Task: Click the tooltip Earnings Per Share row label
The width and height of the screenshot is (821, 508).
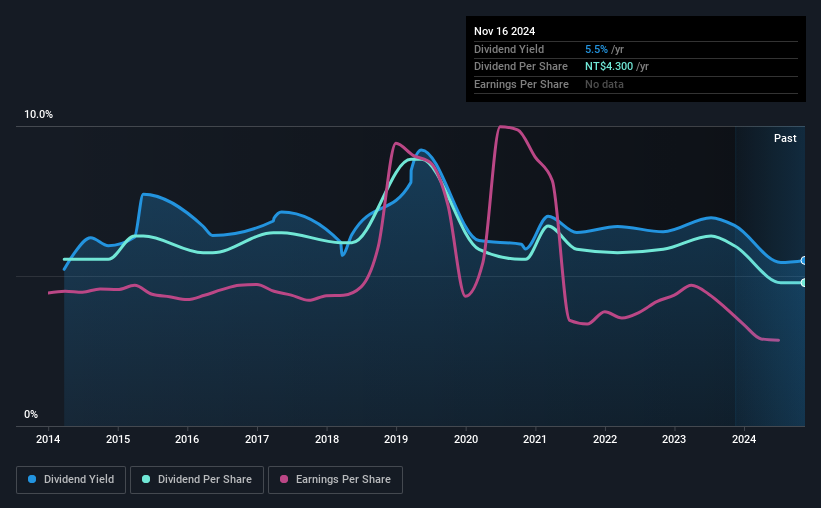Action: tap(521, 84)
